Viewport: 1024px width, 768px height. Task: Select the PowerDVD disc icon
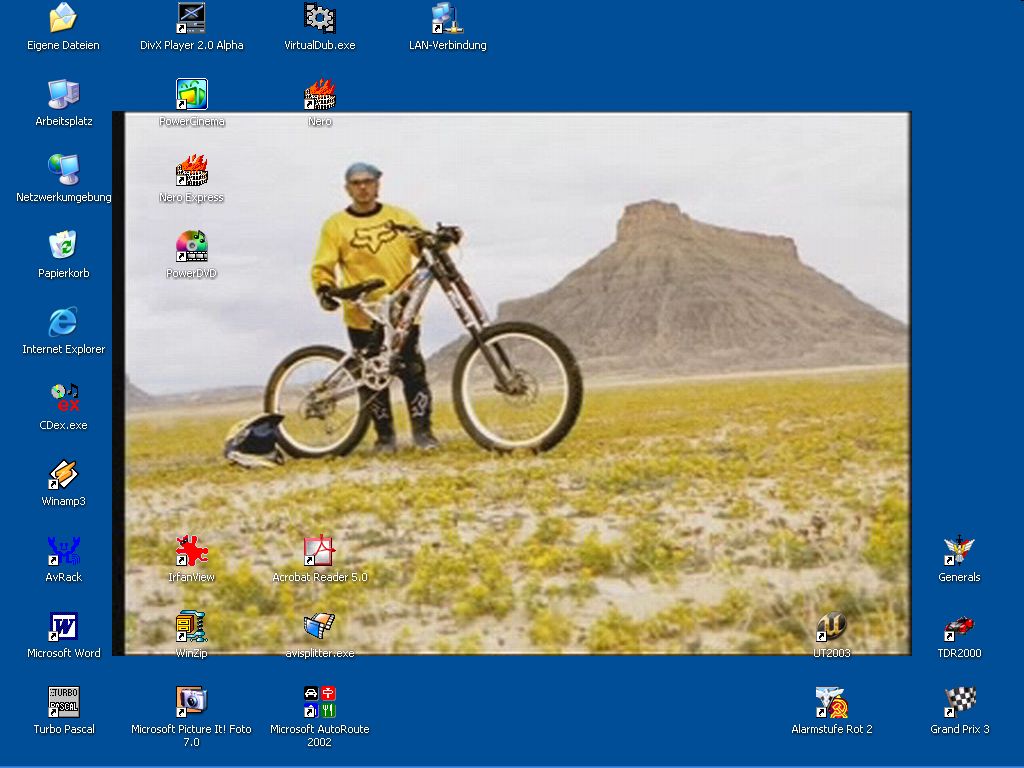click(191, 246)
